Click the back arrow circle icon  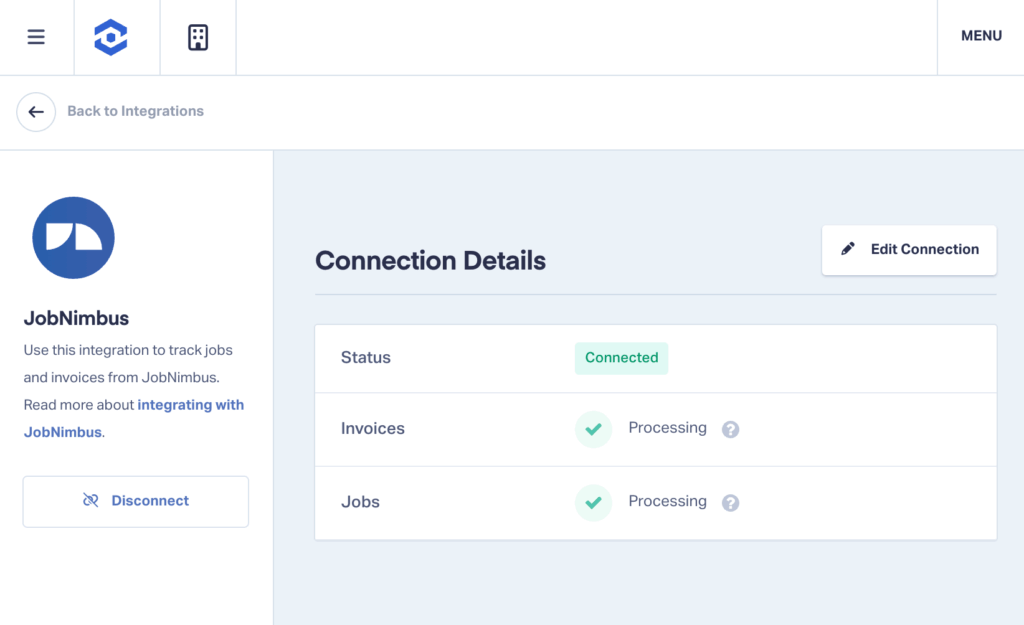[36, 111]
